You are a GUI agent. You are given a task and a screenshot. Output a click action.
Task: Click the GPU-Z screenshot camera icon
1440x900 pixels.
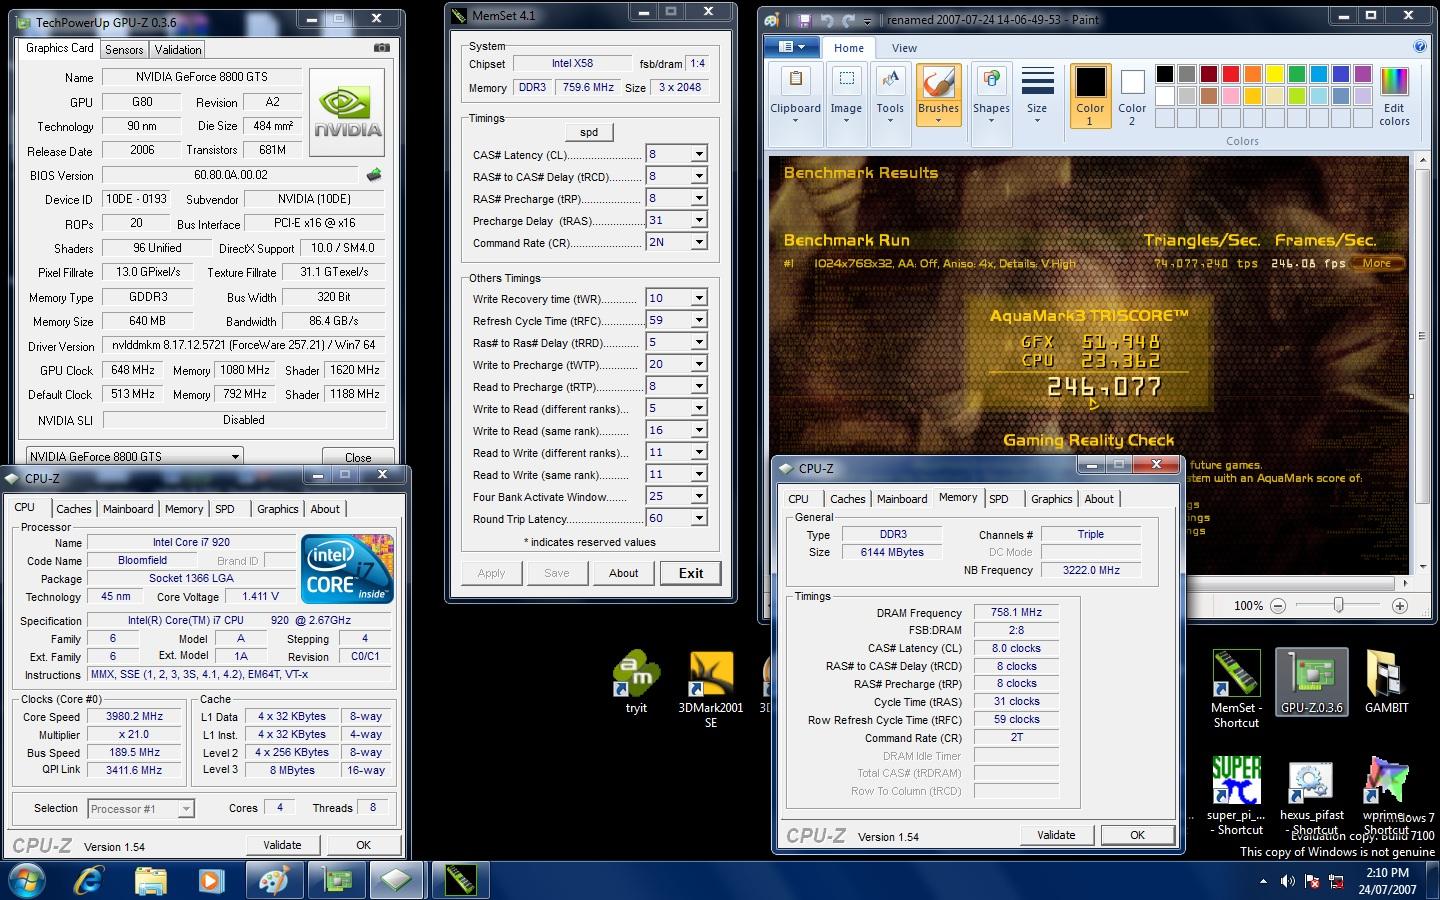tap(381, 47)
